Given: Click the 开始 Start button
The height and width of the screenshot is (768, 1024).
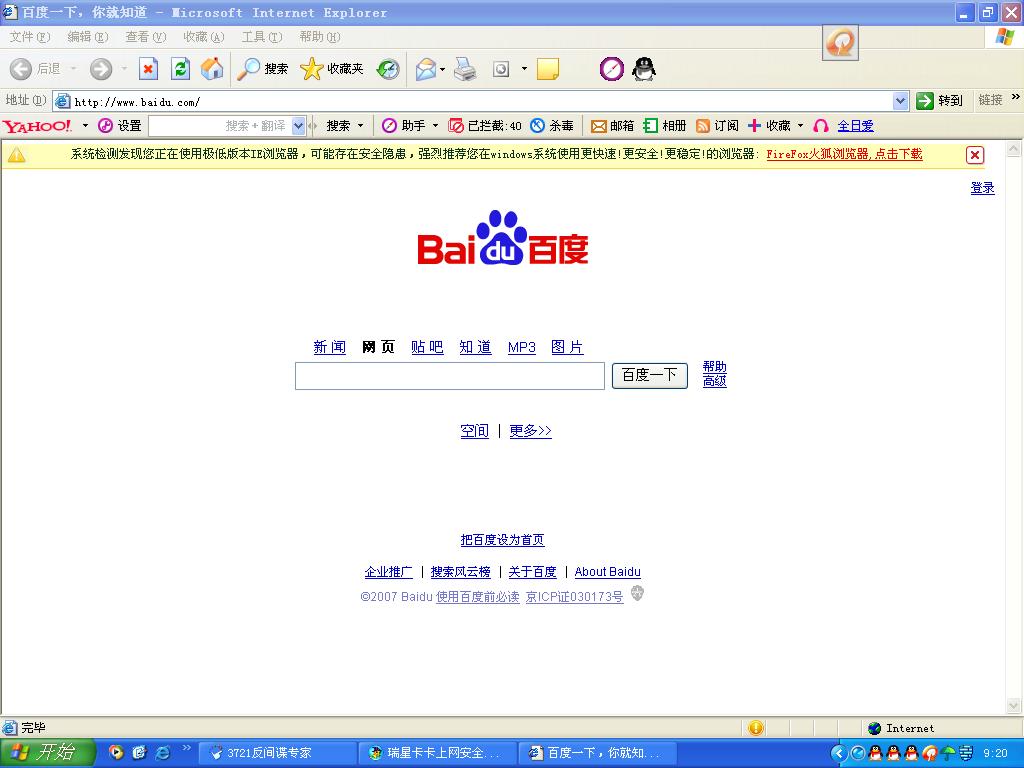Looking at the screenshot, I should pyautogui.click(x=47, y=753).
